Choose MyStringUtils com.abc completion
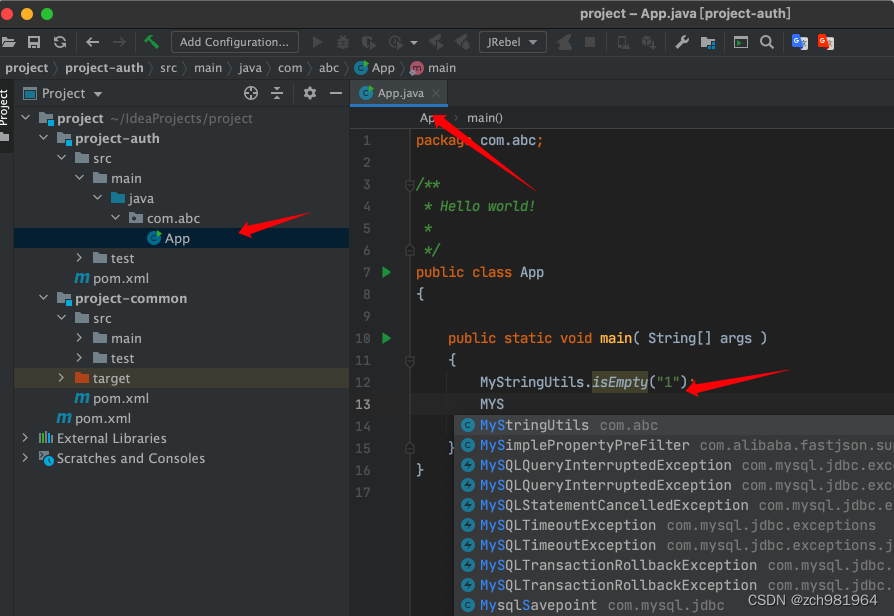 [674, 425]
